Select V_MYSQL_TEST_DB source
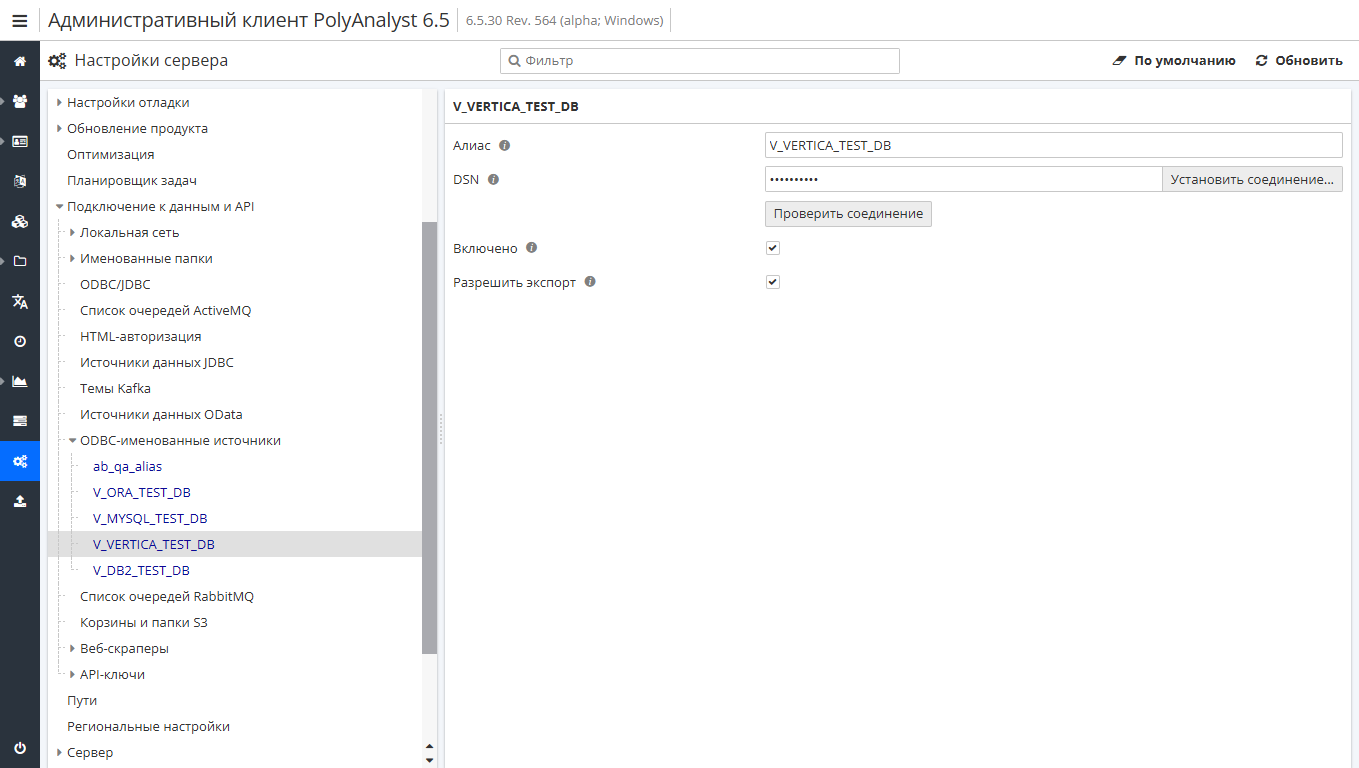The width and height of the screenshot is (1359, 768). (x=150, y=518)
